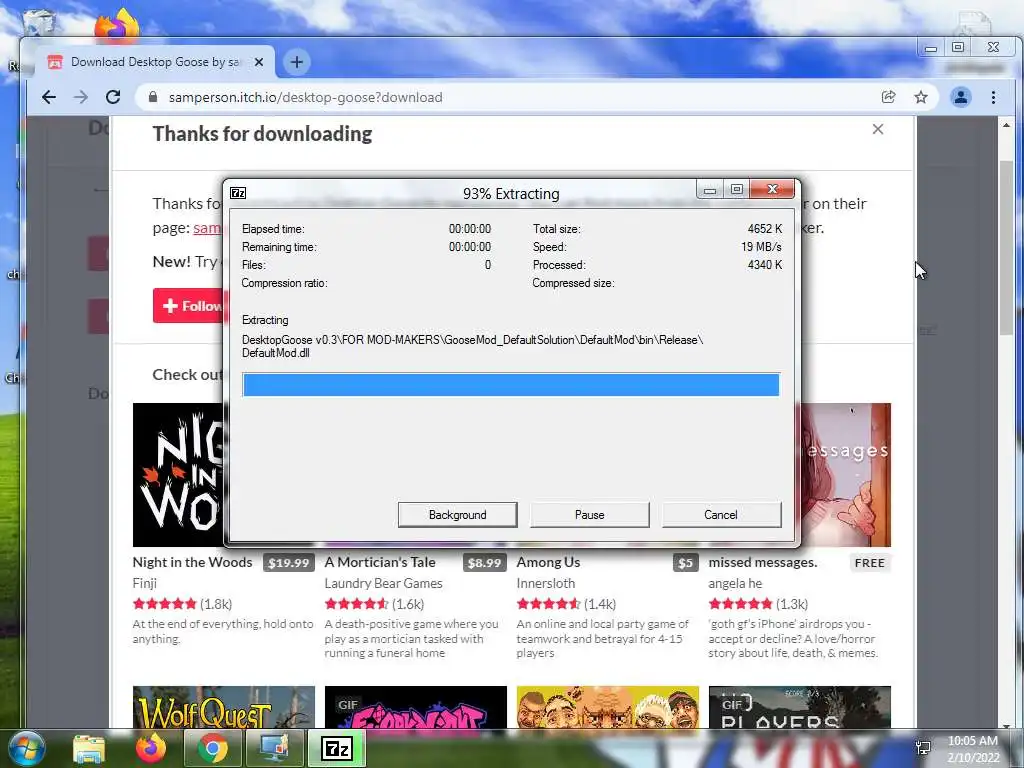This screenshot has width=1024, height=768.
Task: Click the 7-Zip taskbar button
Action: 337,748
